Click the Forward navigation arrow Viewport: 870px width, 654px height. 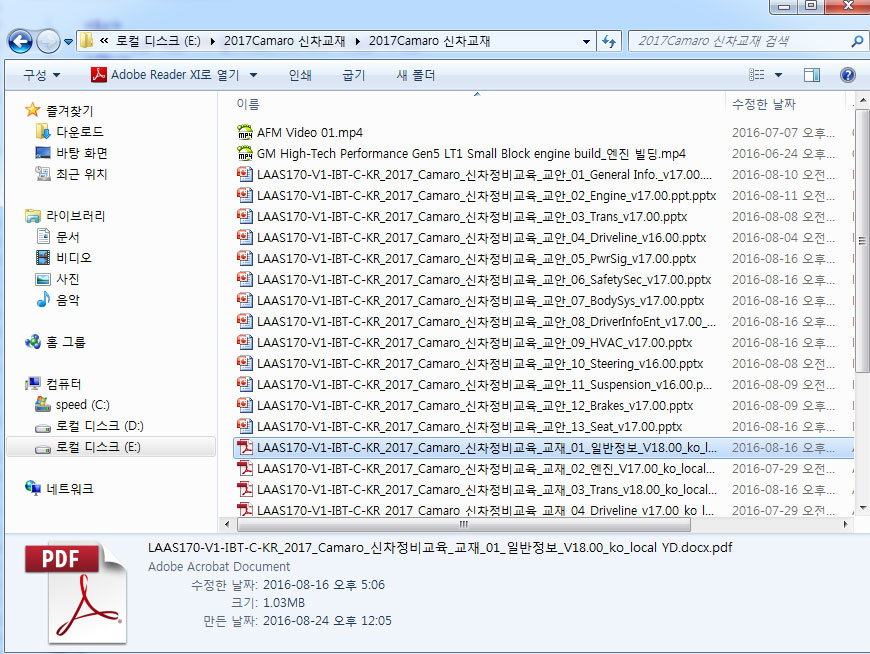pyautogui.click(x=48, y=41)
